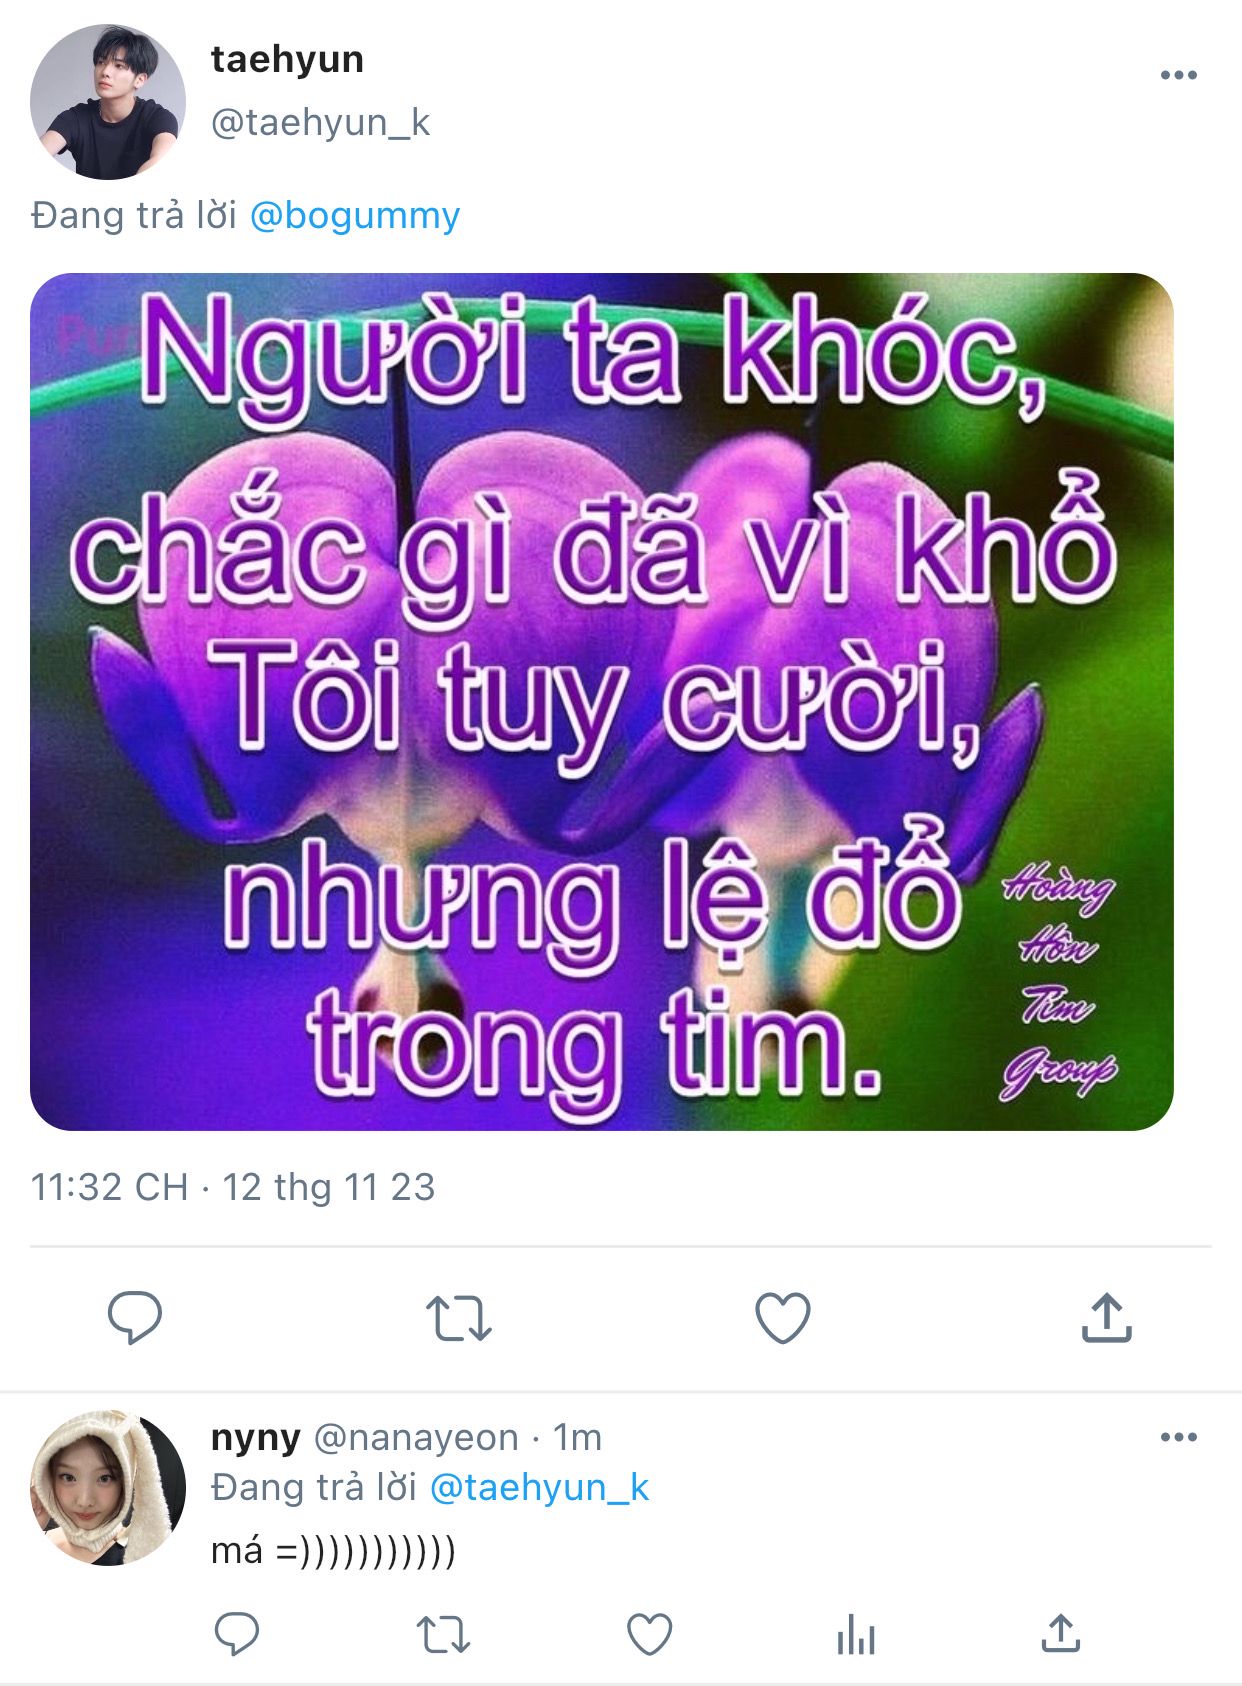1242x1686 pixels.
Task: Like nyny's reply with heart icon
Action: tap(649, 1635)
